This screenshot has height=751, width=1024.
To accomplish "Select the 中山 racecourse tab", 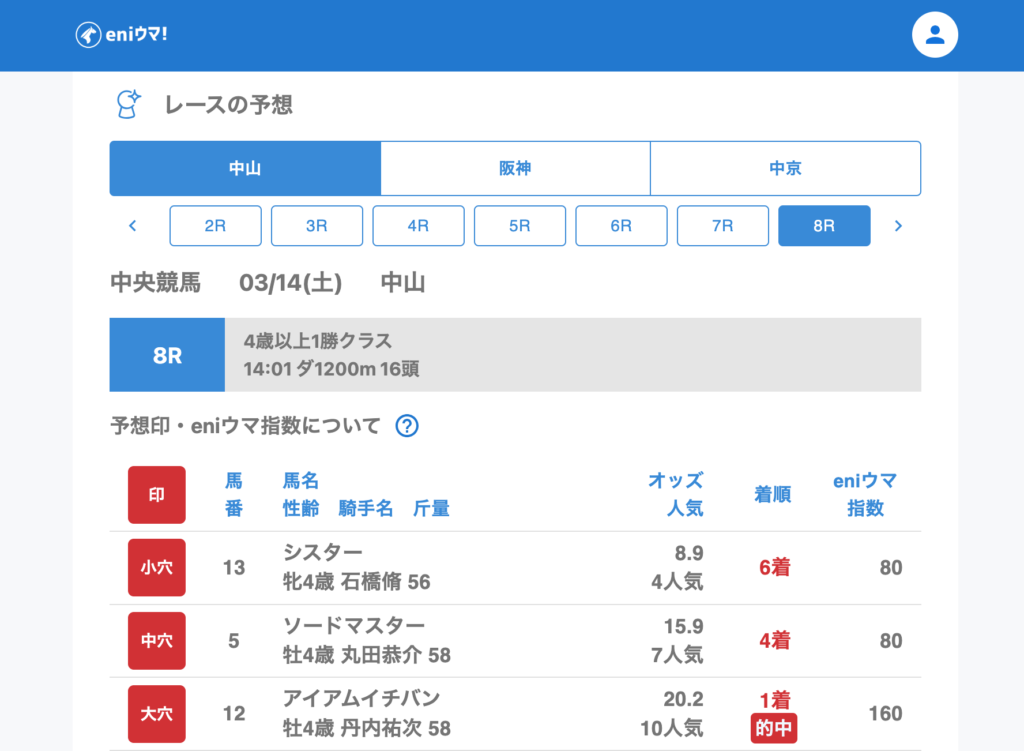I will (x=245, y=168).
